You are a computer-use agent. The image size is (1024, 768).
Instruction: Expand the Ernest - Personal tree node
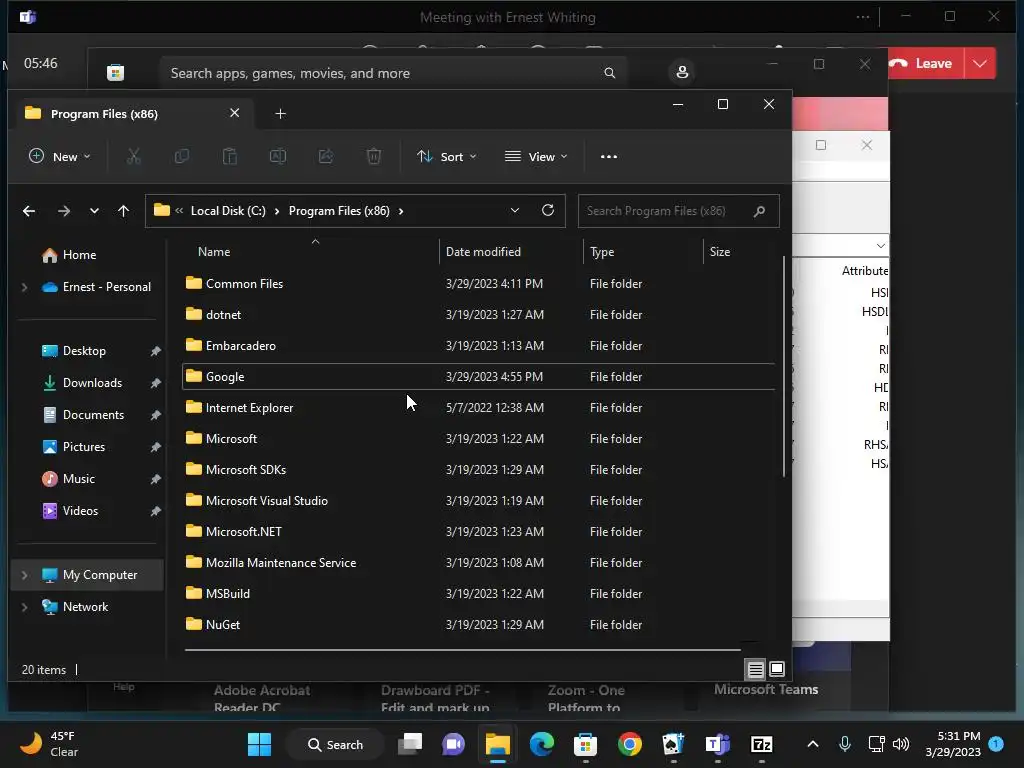(x=24, y=287)
